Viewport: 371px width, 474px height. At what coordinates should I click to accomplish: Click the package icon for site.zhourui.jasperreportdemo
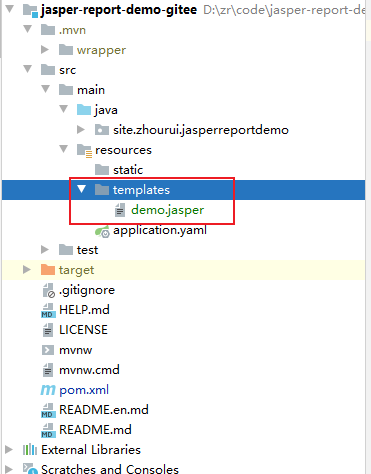pyautogui.click(x=102, y=130)
